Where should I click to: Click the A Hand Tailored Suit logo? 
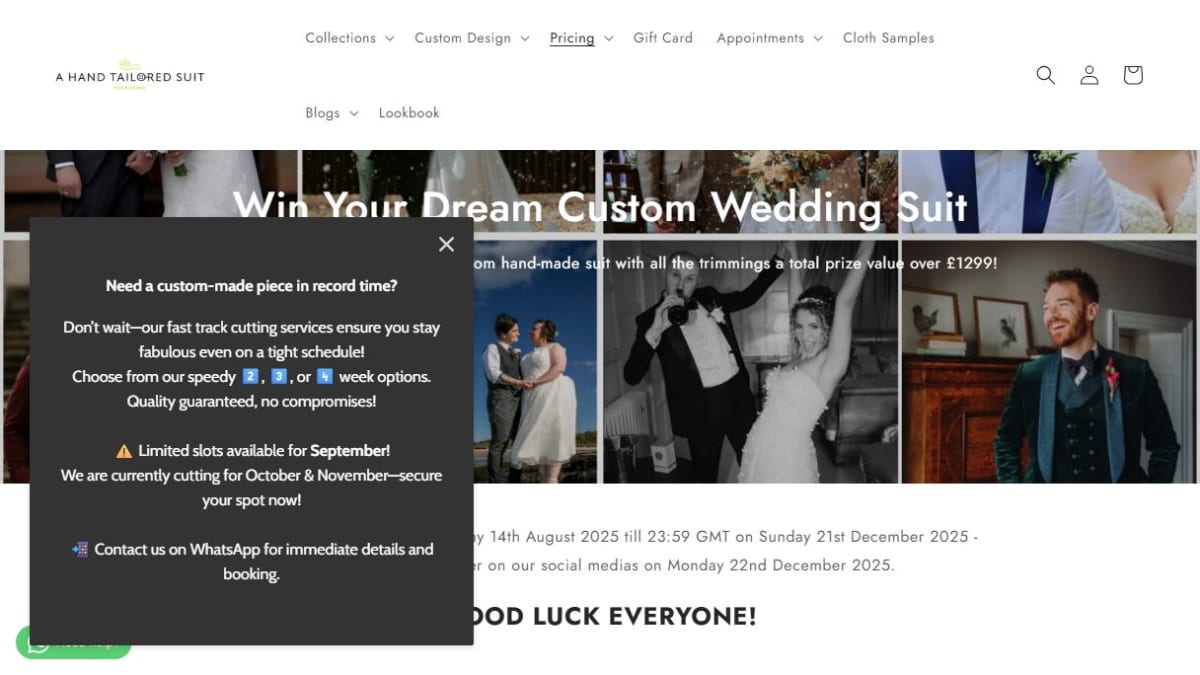click(x=130, y=76)
